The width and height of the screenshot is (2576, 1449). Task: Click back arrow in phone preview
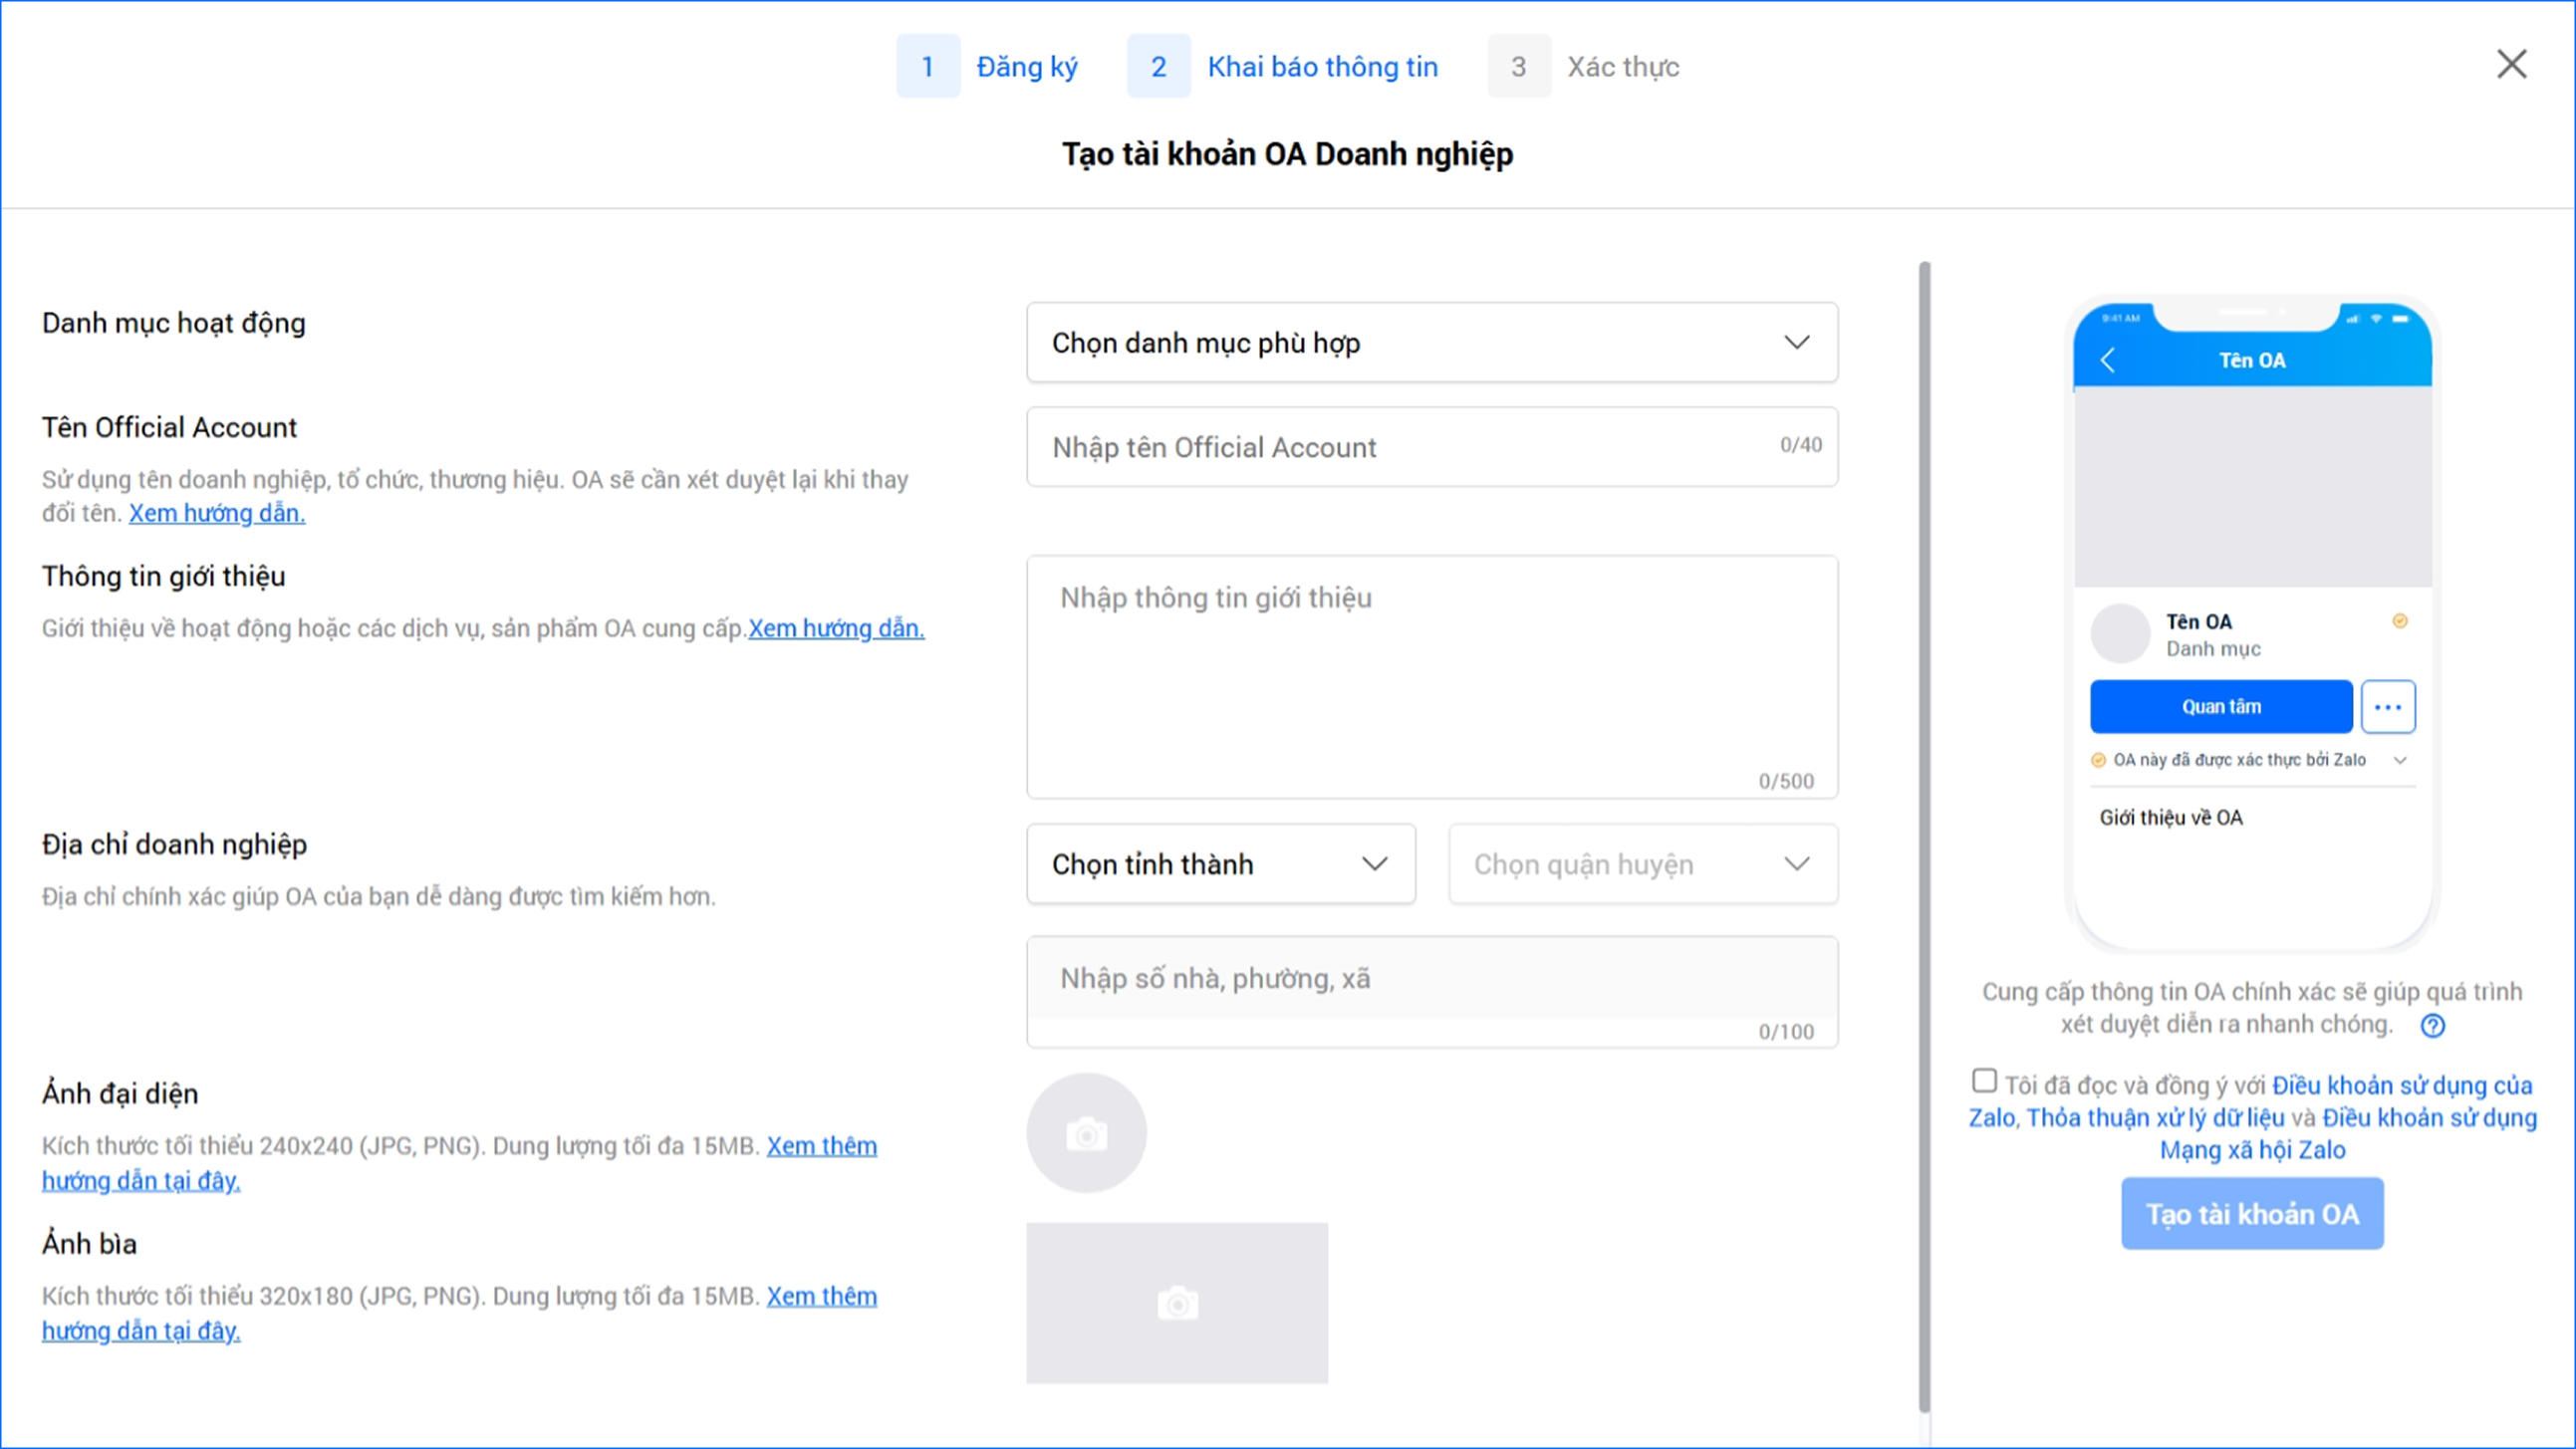click(x=2108, y=360)
